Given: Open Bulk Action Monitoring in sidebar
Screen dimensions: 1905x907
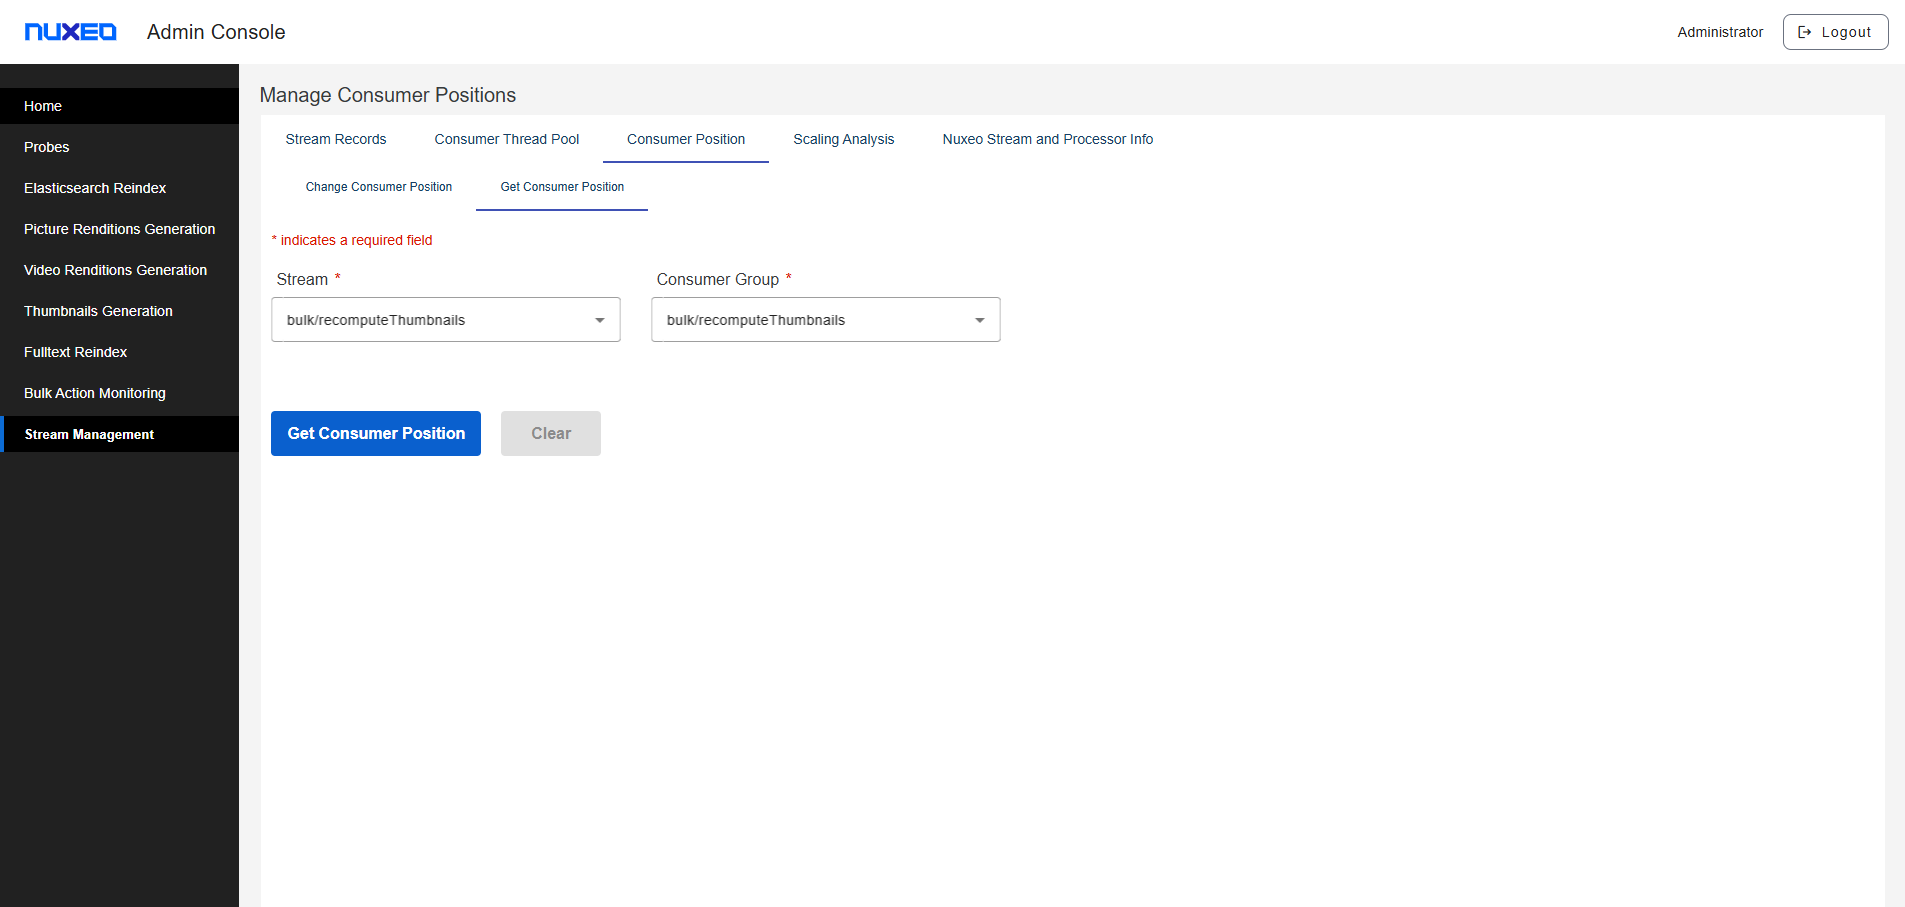Looking at the screenshot, I should 95,393.
